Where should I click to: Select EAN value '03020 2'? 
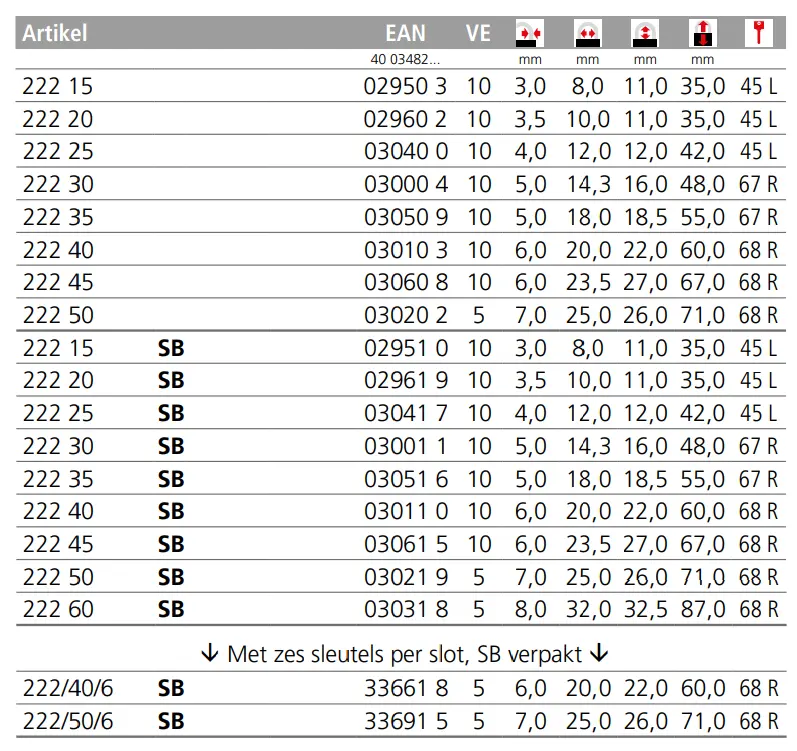[x=406, y=316]
